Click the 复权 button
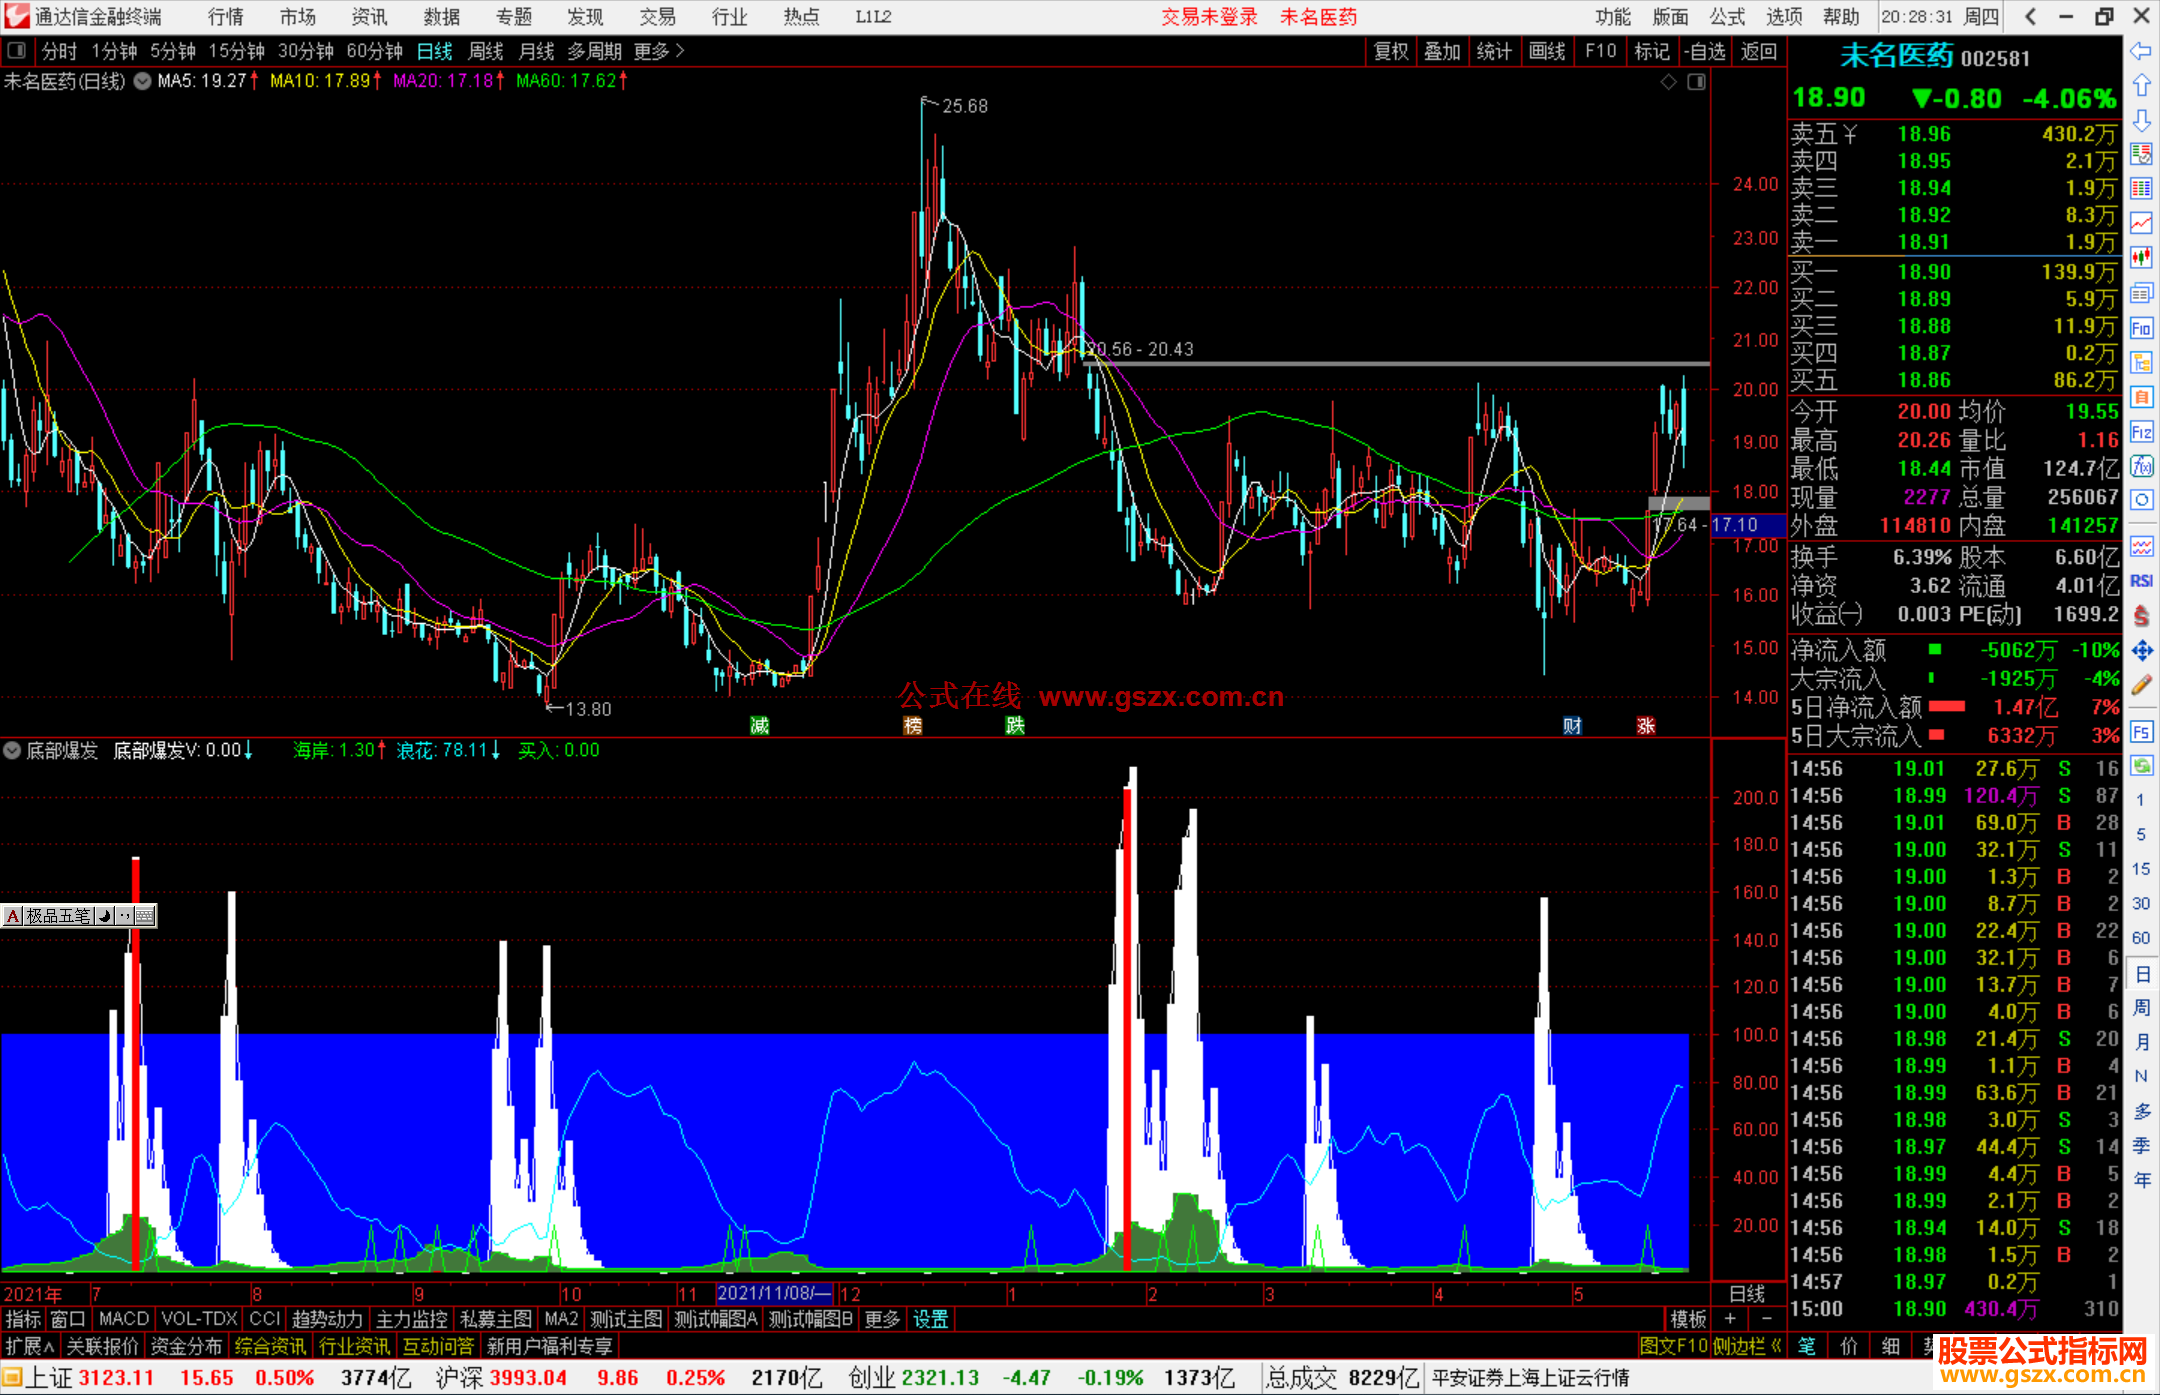The image size is (2160, 1395). coord(1391,51)
